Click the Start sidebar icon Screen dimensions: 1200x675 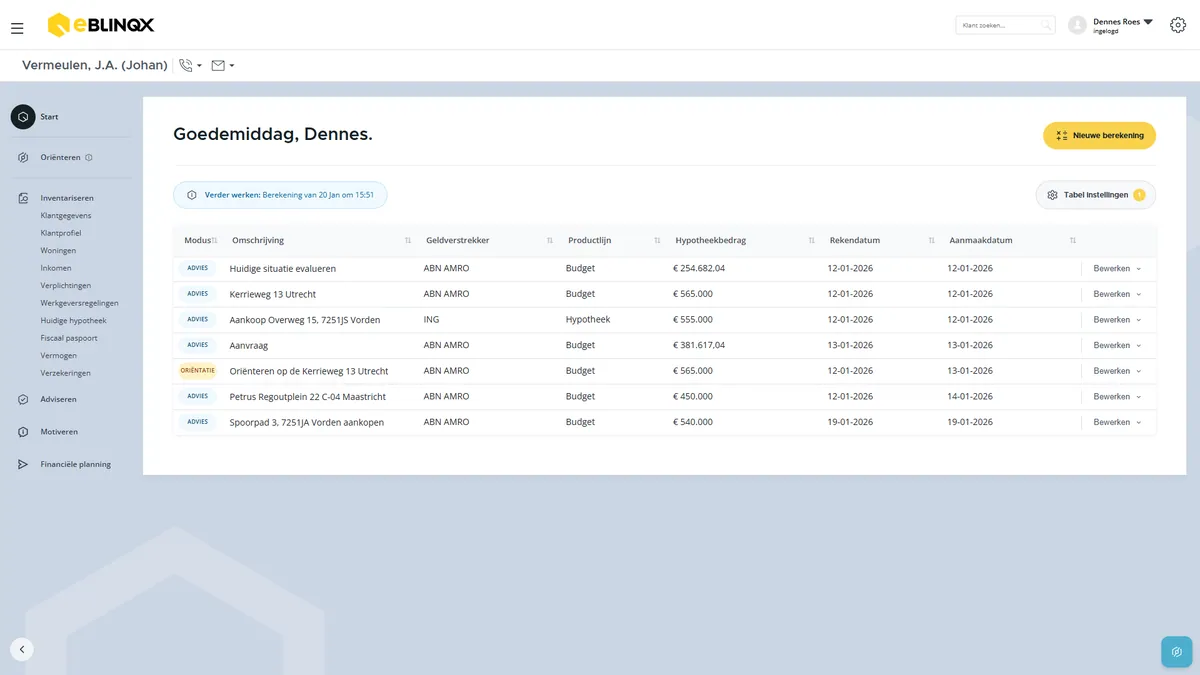[23, 117]
